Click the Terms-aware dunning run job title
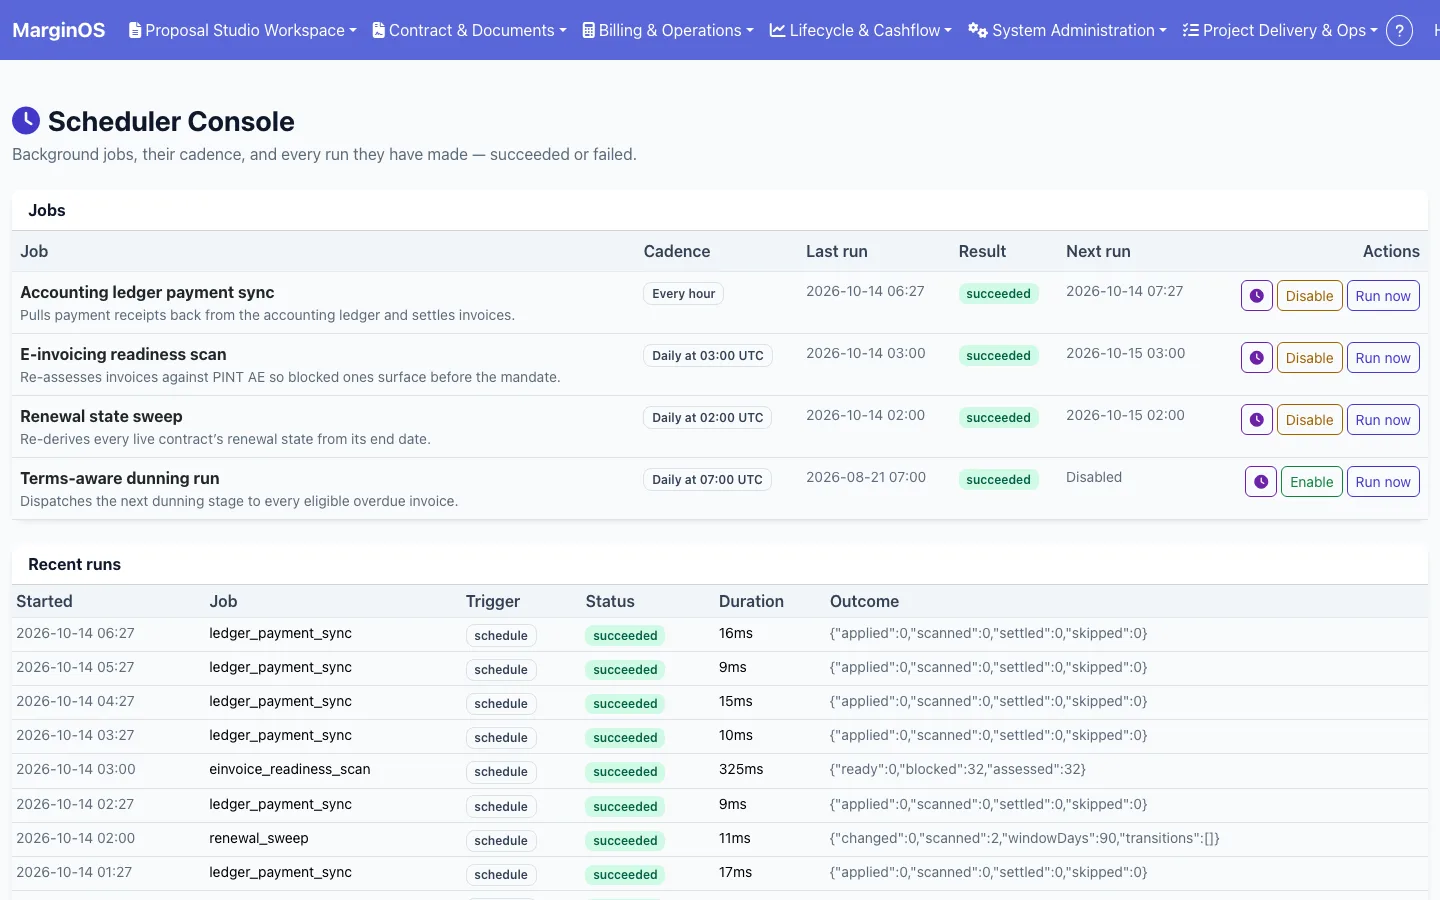This screenshot has width=1440, height=900. [120, 478]
